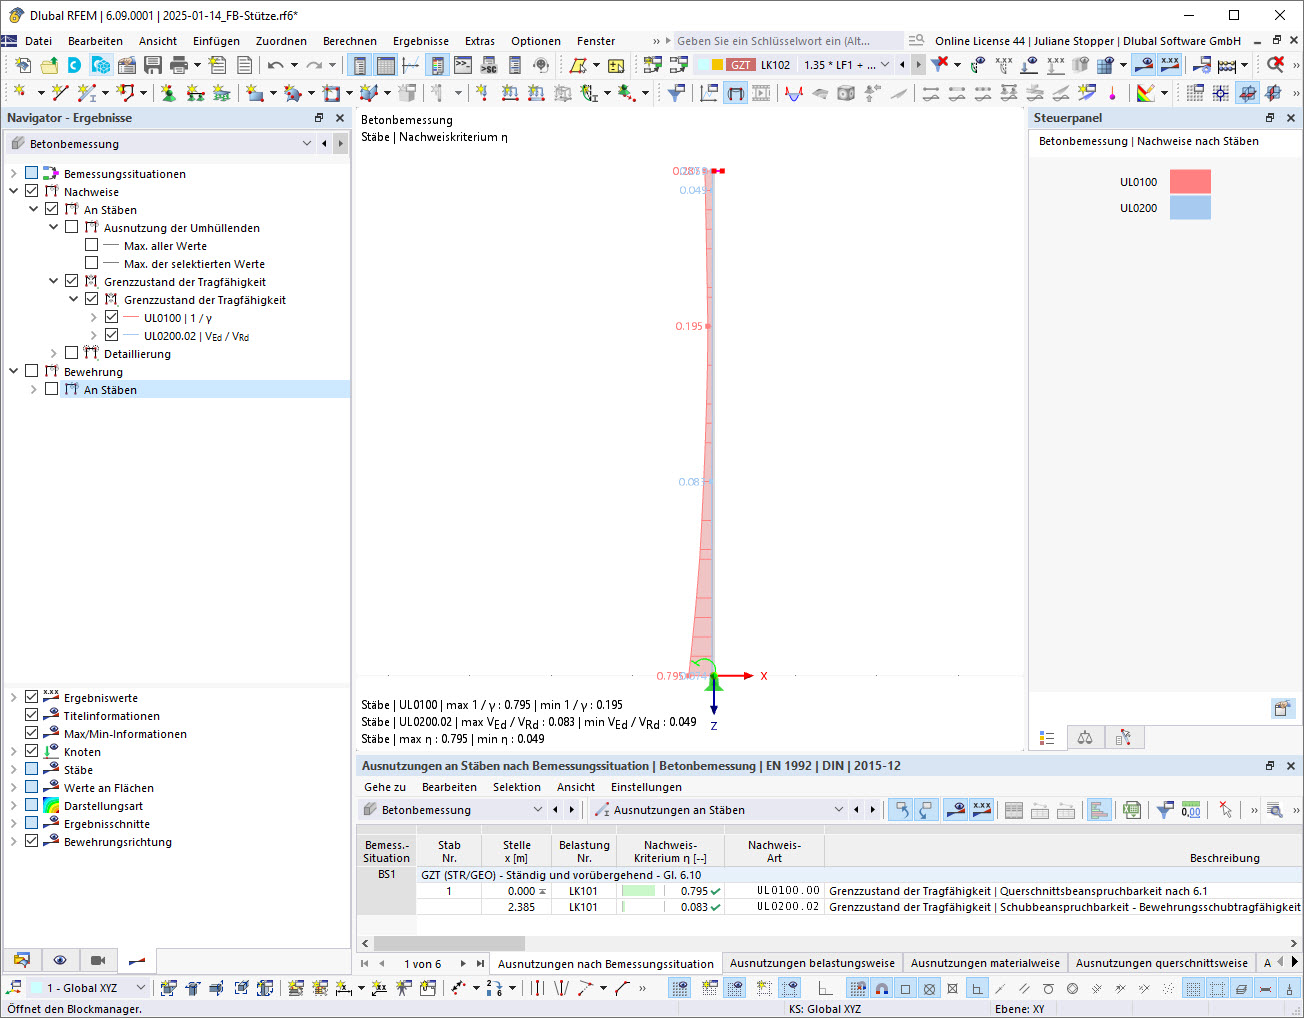Click the keyword search field
Screen dimensions: 1304x1018
(x=788, y=41)
